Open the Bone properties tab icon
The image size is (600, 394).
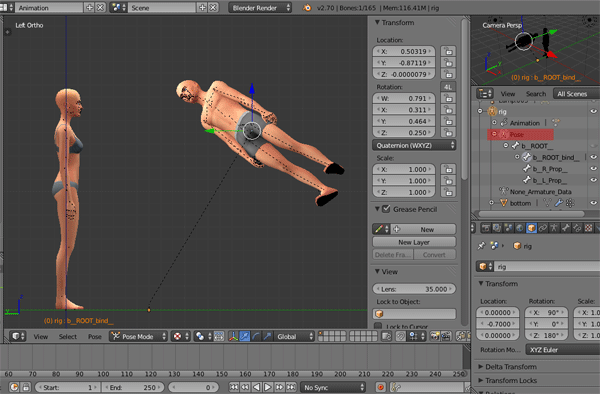pyautogui.click(x=566, y=228)
